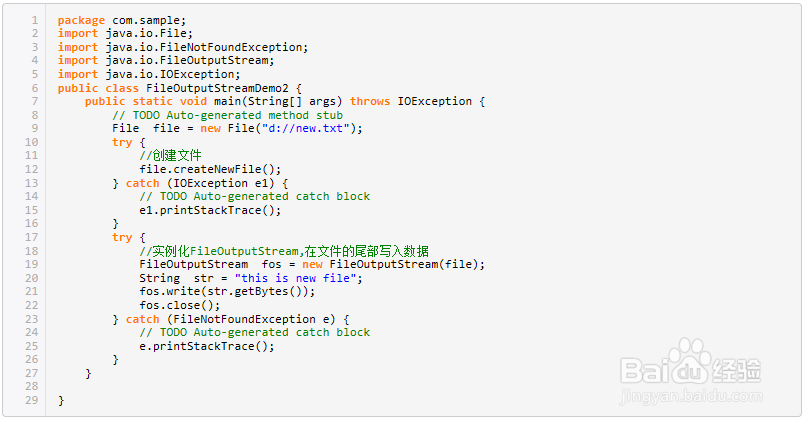Viewport: 809px width, 424px height.
Task: Select line number 12 in the gutter
Action: point(32,169)
